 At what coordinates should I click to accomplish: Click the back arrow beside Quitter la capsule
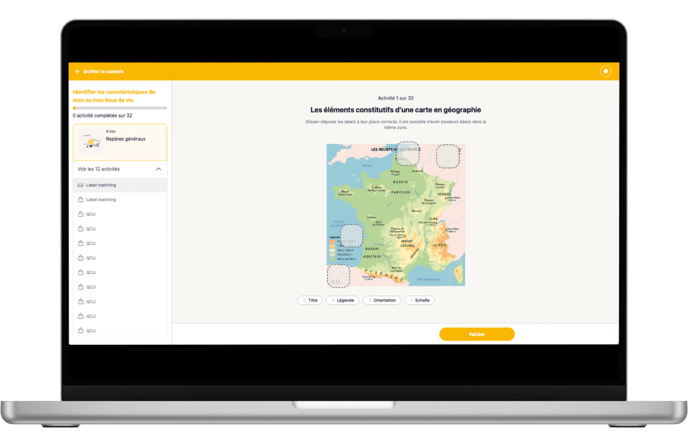click(78, 71)
